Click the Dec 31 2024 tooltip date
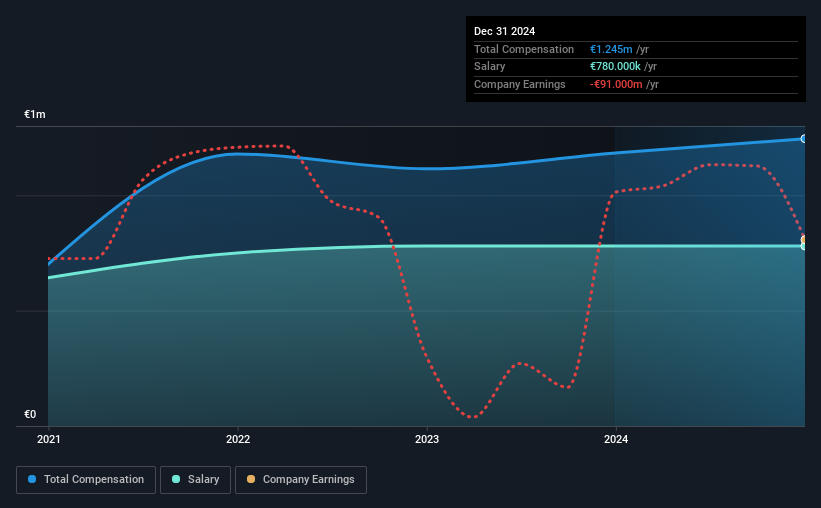This screenshot has height=508, width=821. coord(504,31)
